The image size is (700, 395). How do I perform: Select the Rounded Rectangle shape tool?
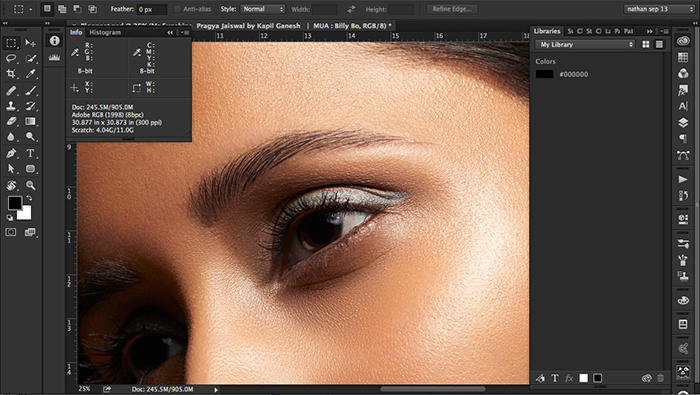point(30,169)
